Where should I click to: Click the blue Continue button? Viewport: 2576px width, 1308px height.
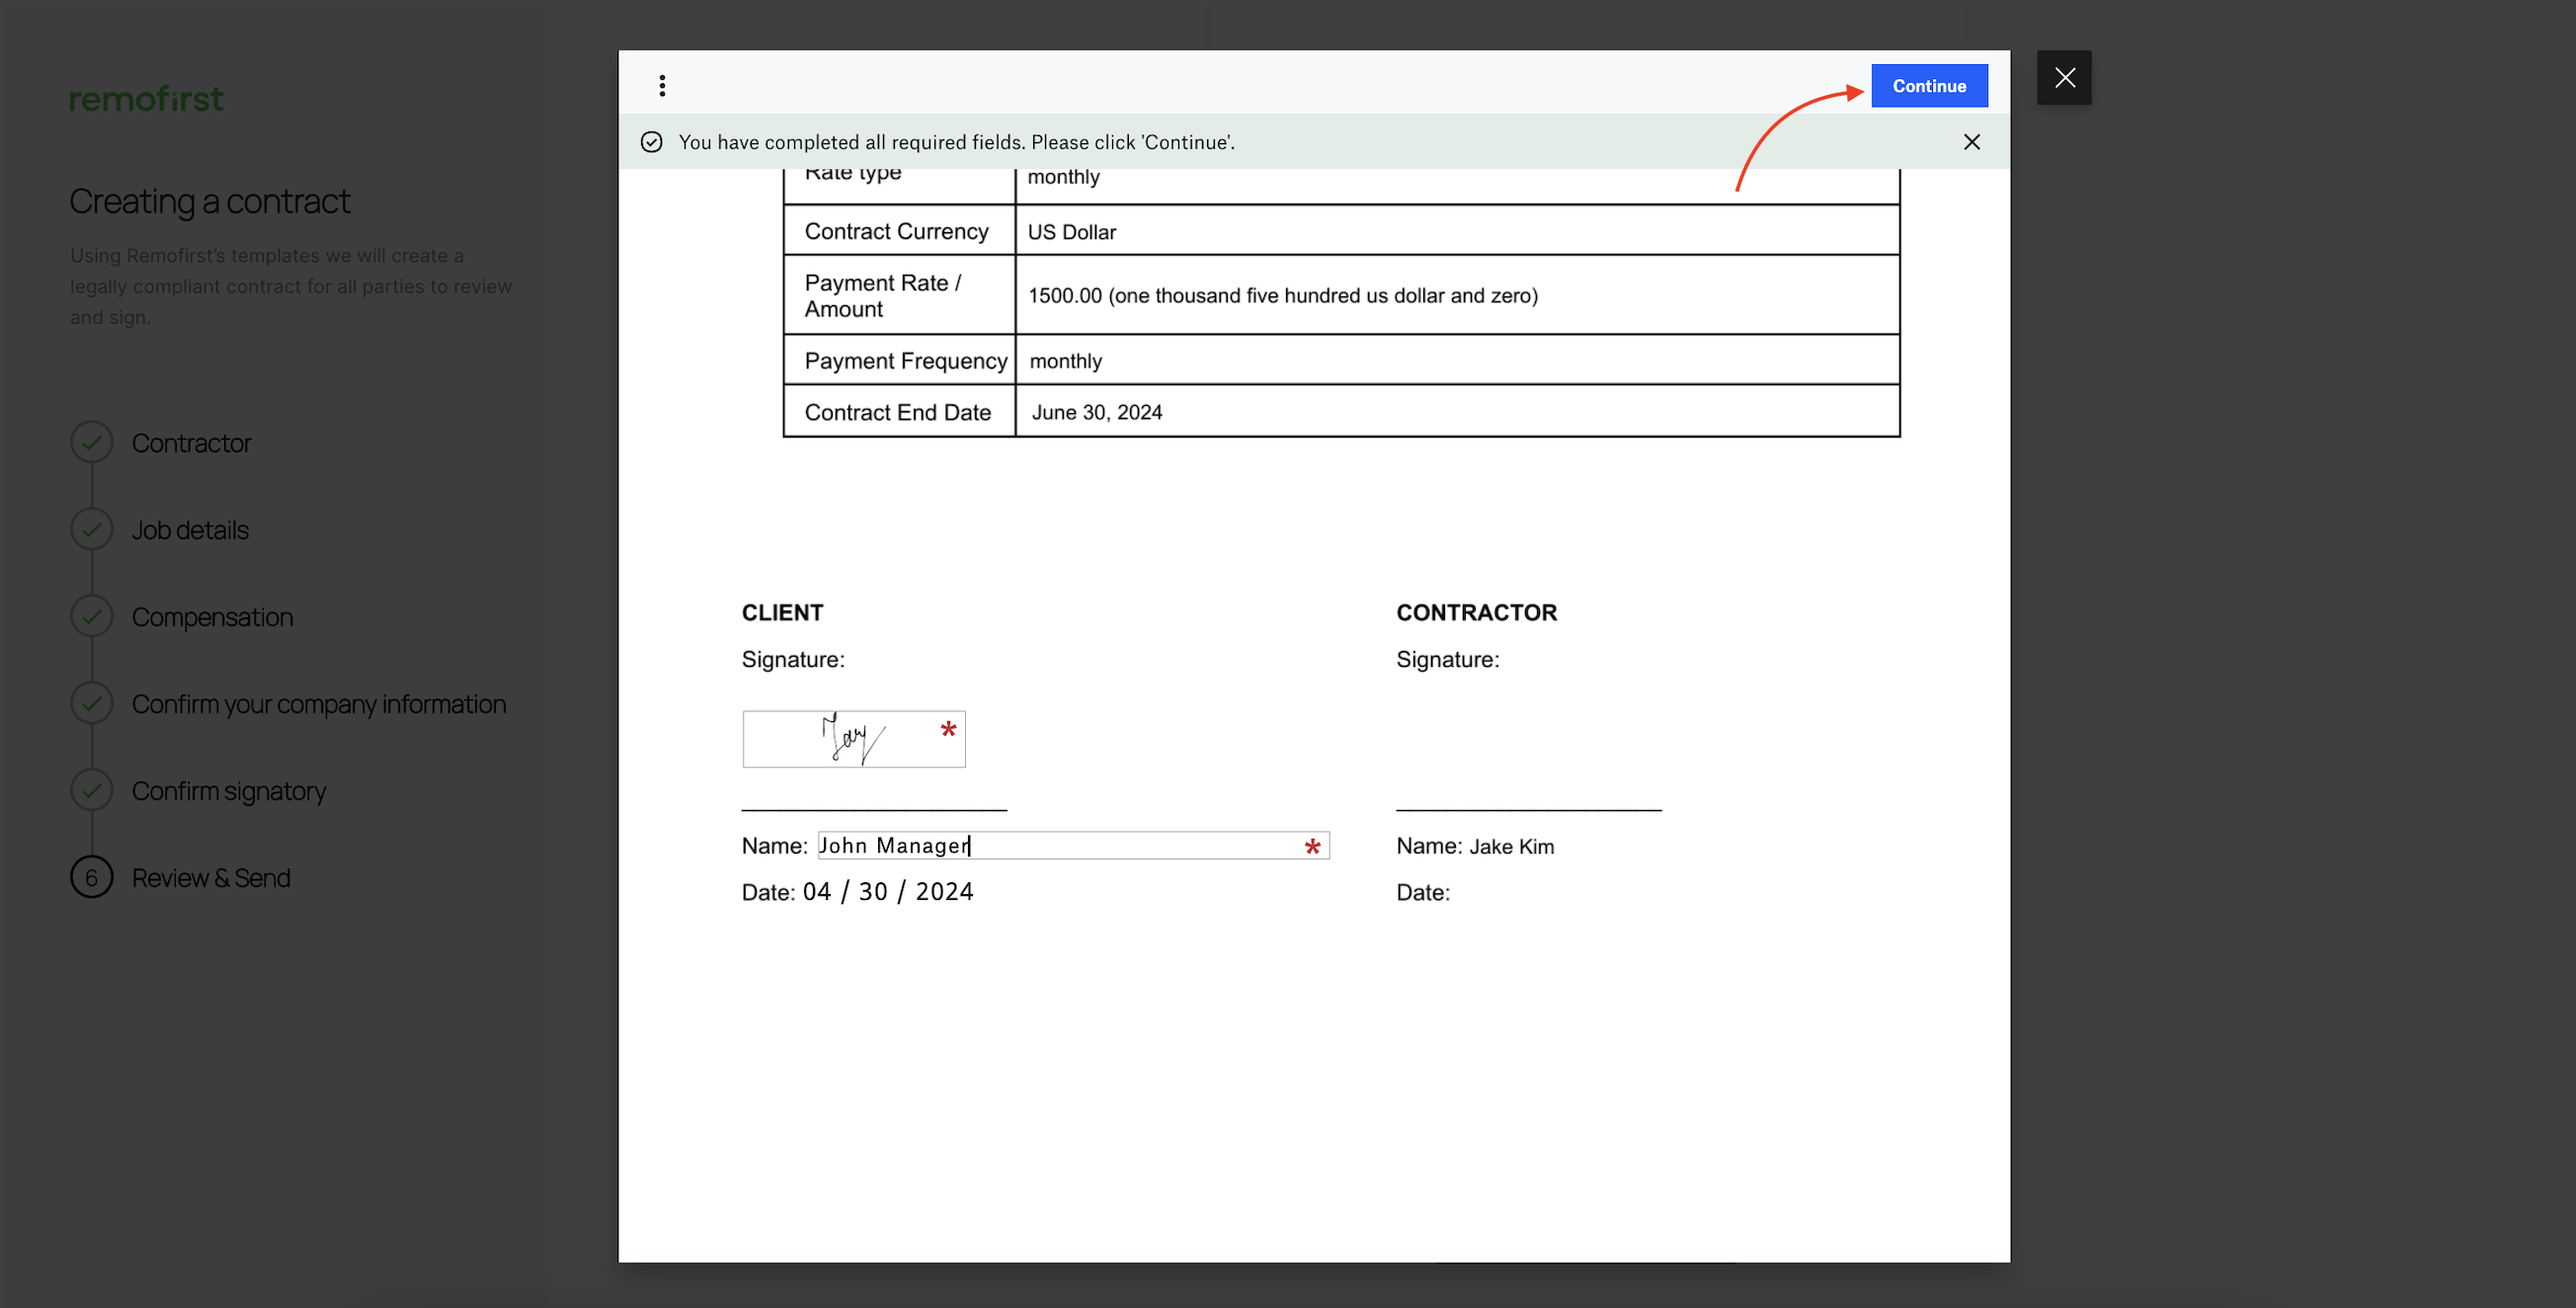pyautogui.click(x=1929, y=86)
